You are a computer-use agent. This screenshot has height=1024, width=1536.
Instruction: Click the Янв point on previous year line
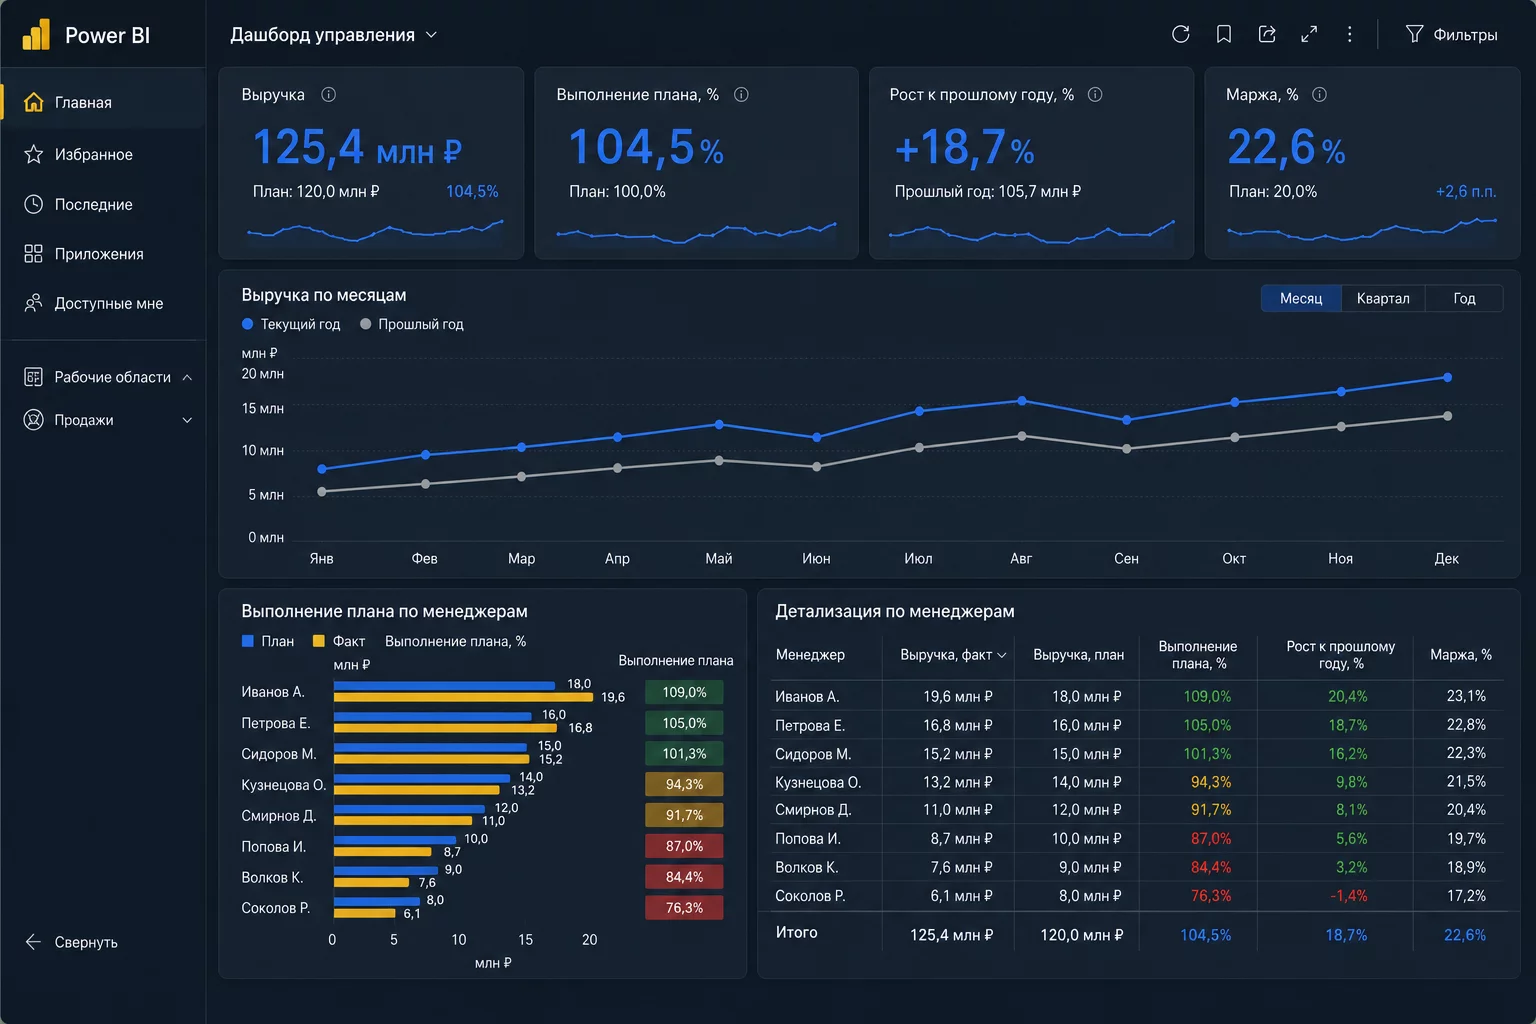coord(322,491)
